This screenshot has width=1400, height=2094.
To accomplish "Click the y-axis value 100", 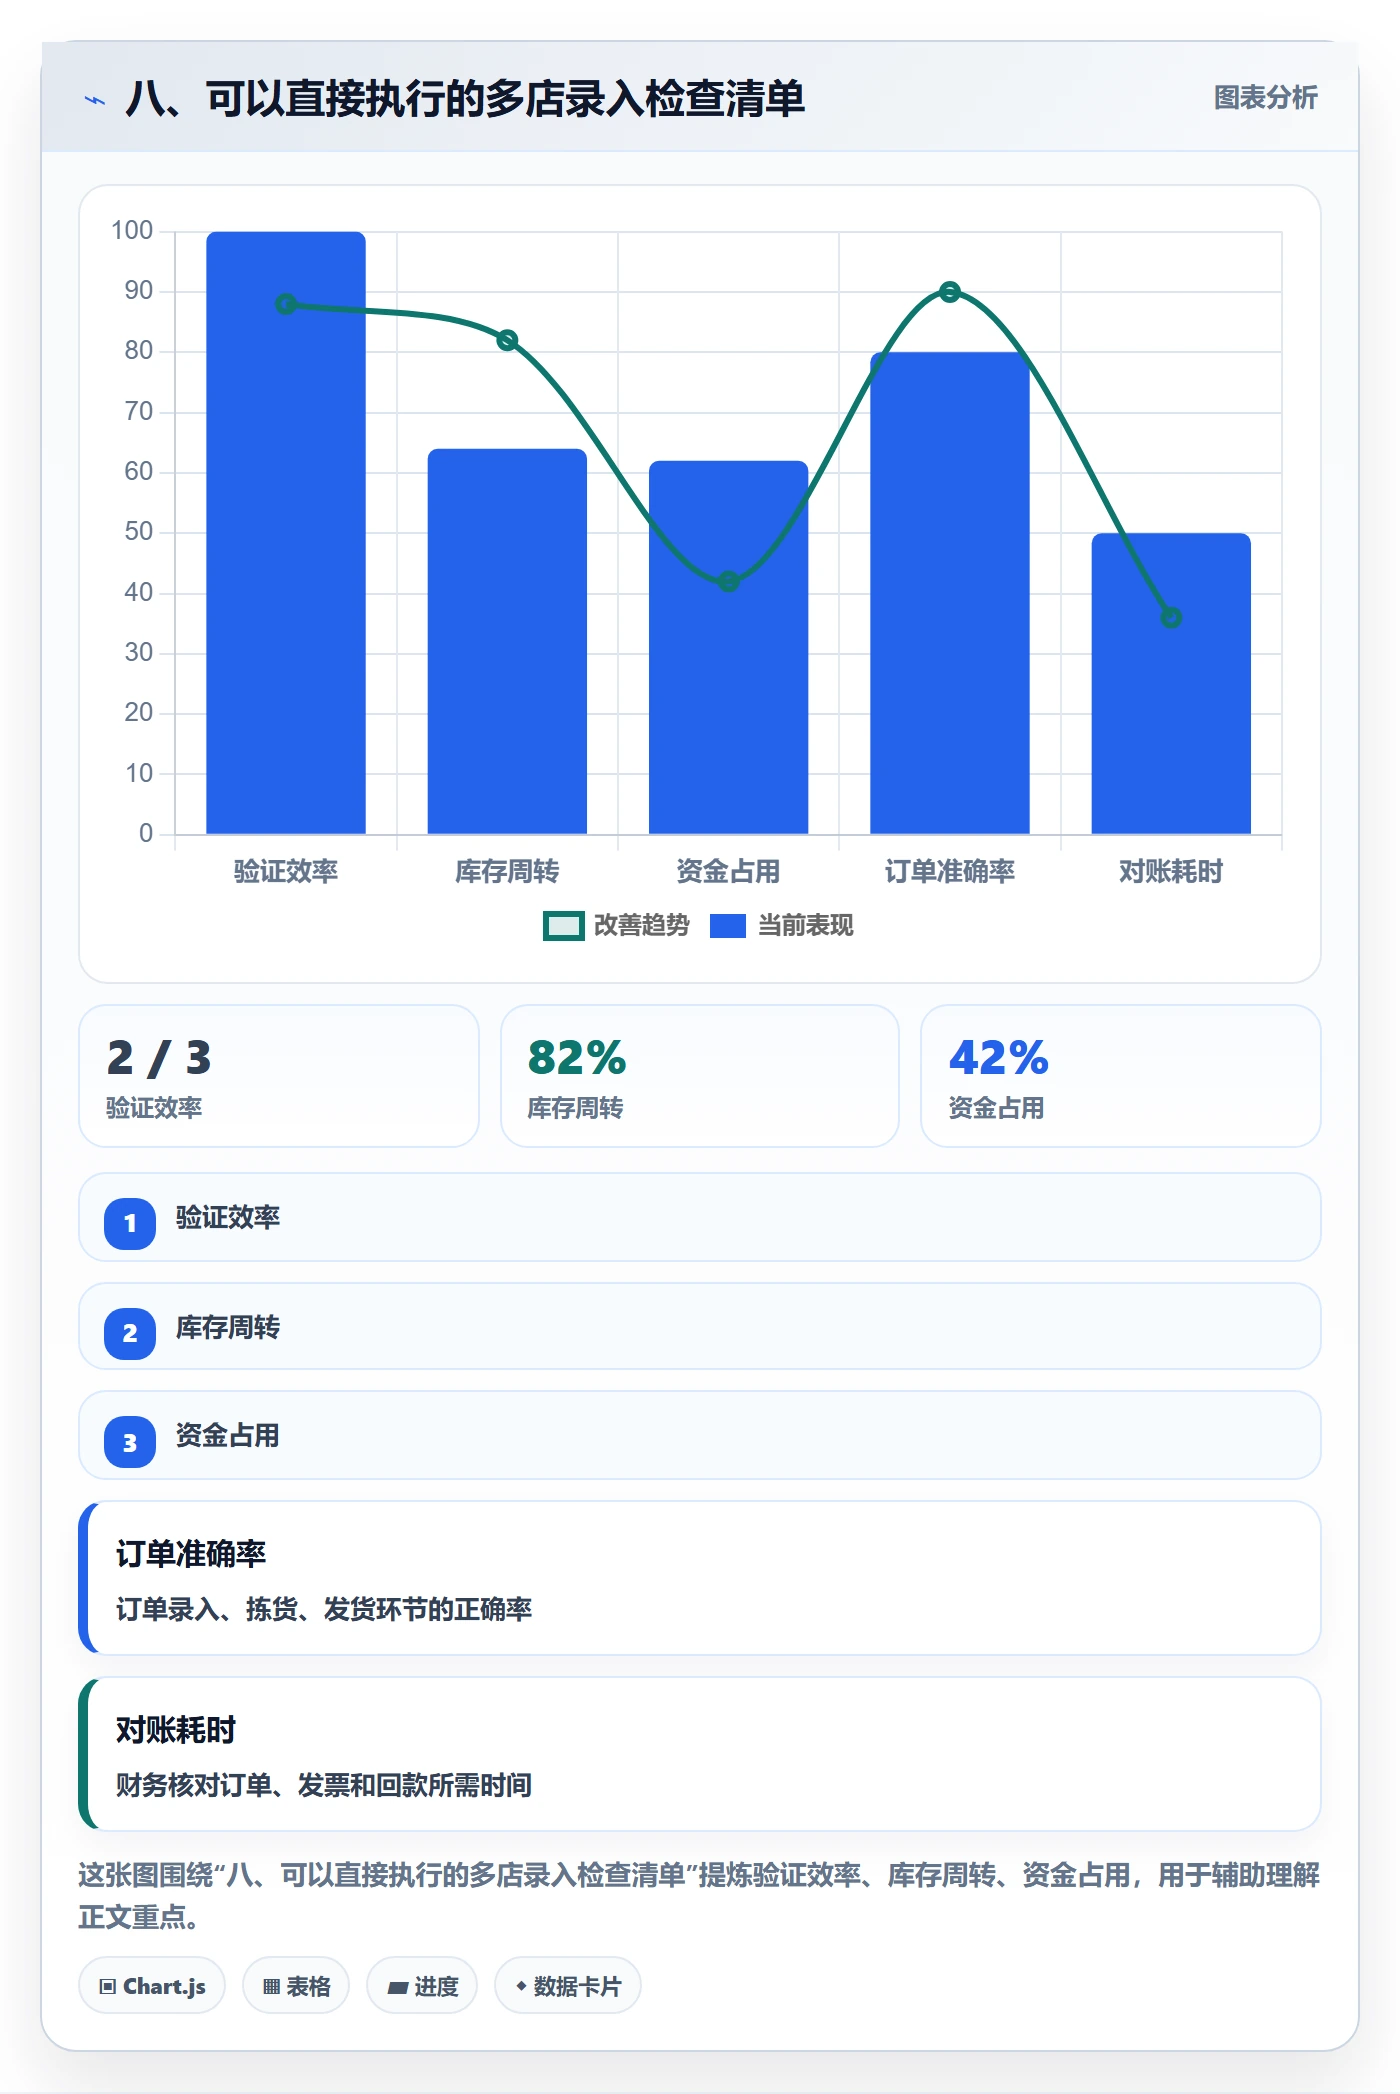I will (x=132, y=231).
